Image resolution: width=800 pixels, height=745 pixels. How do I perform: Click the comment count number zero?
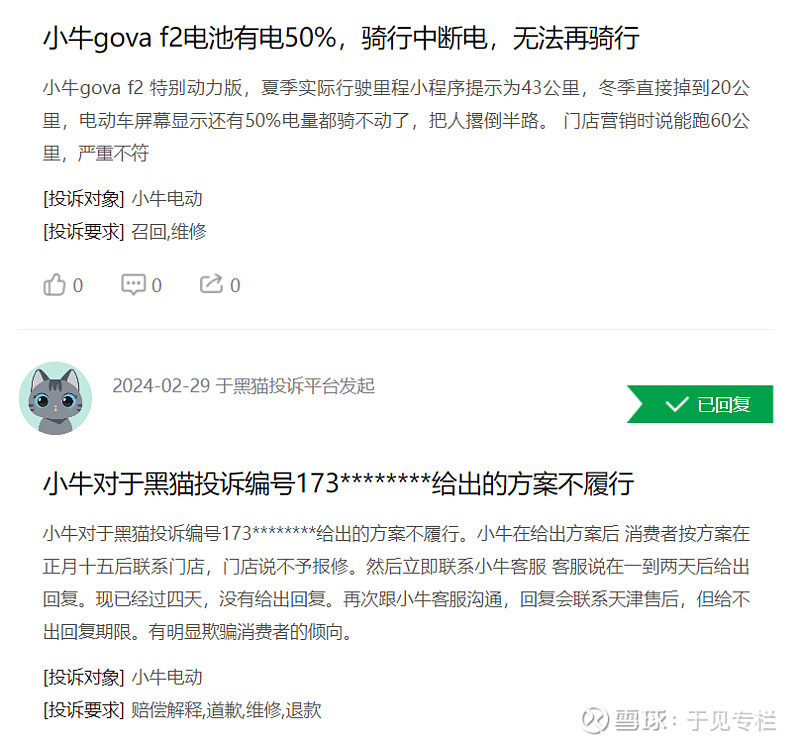157,285
